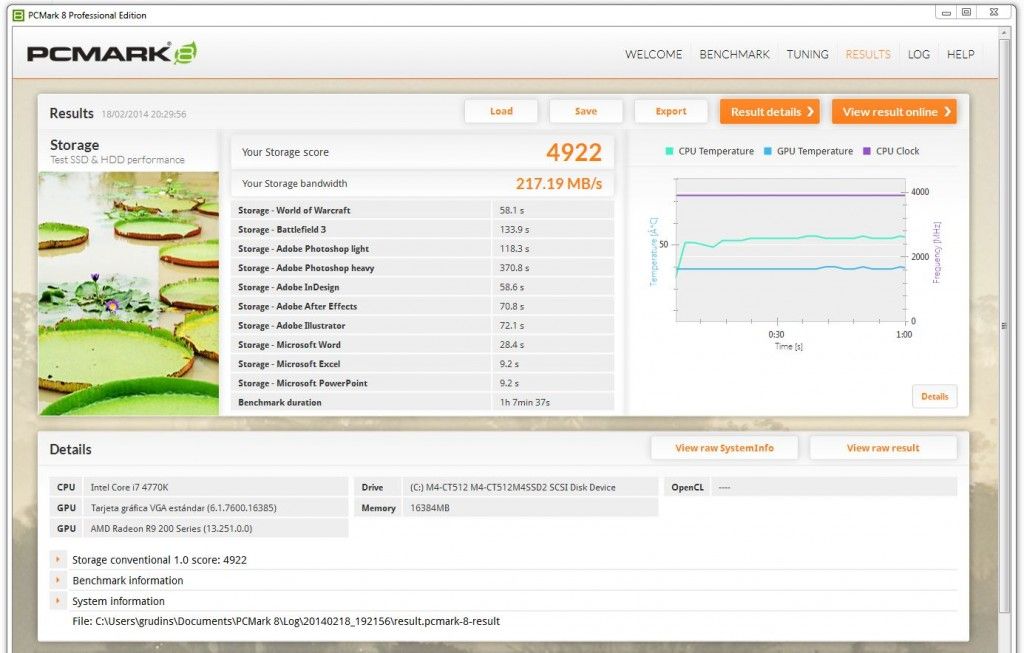Click the Benchmark duration row
The width and height of the screenshot is (1024, 653).
[x=423, y=402]
